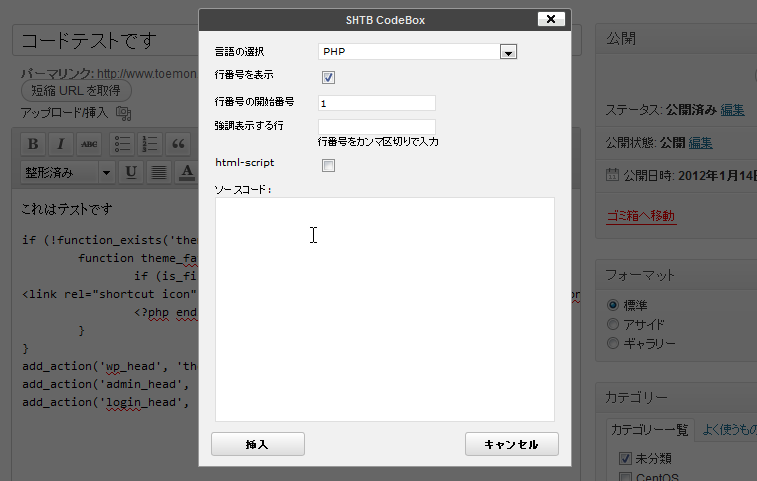
Task: Toggle underline formatting
Action: (131, 172)
